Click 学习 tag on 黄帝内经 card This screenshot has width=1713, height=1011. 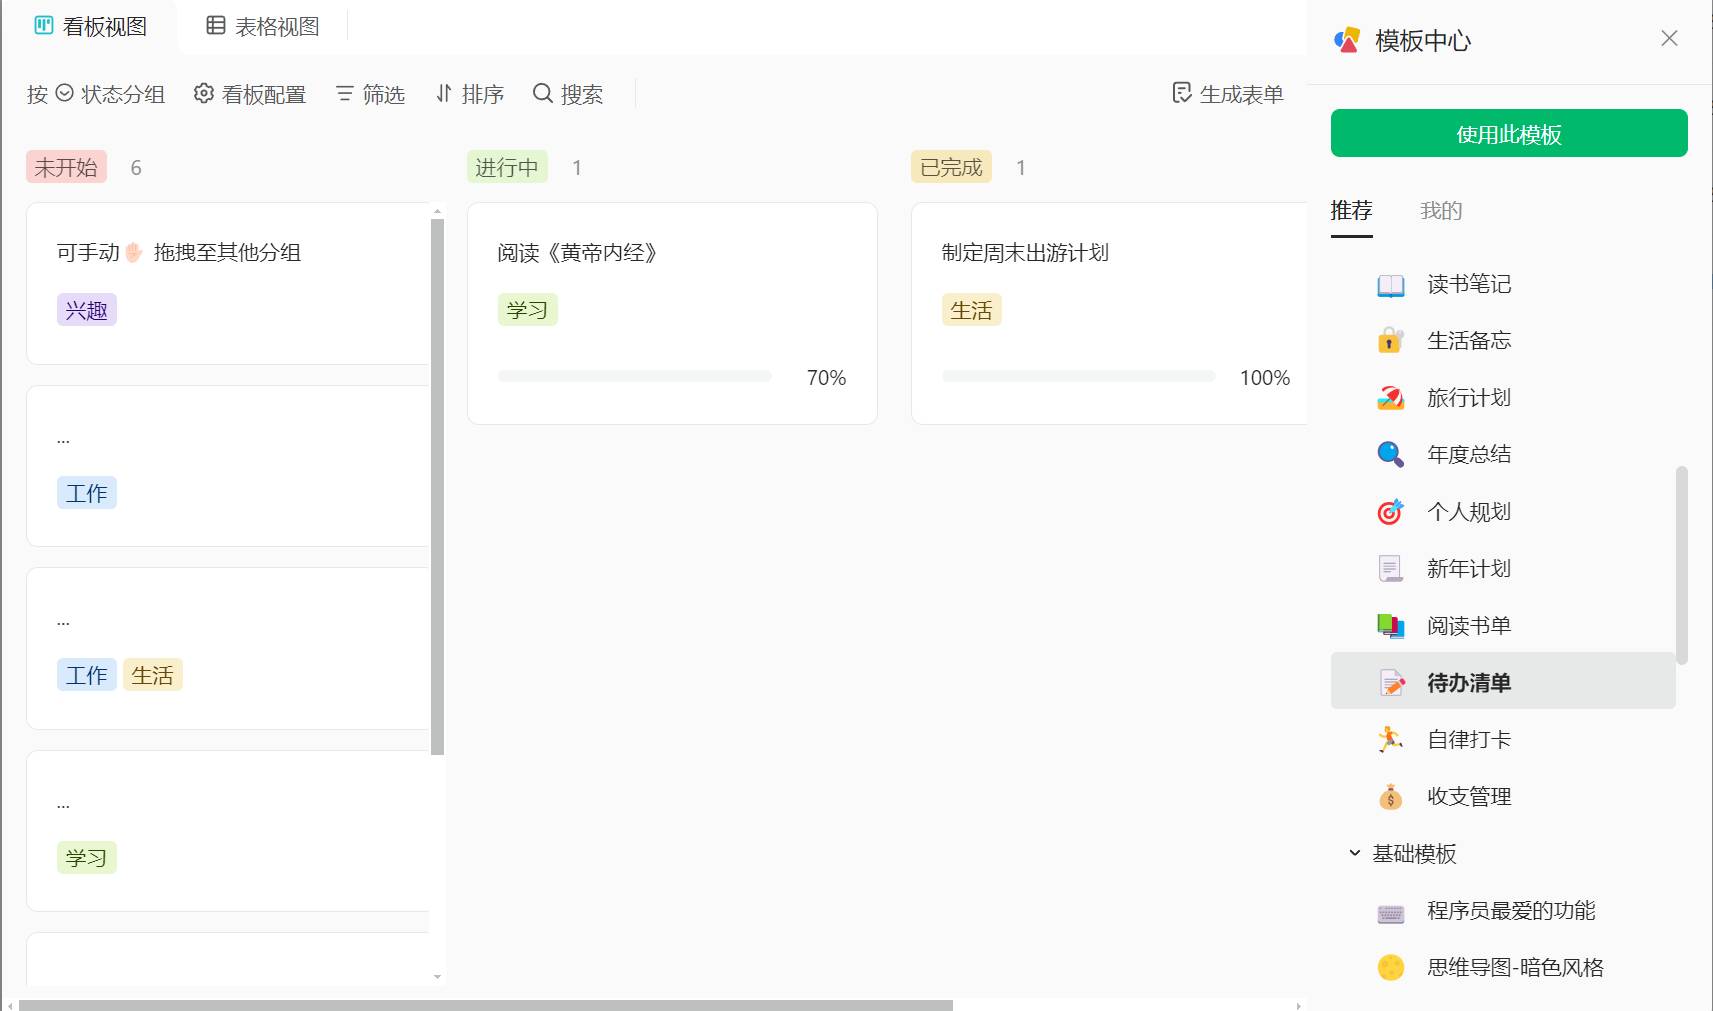pyautogui.click(x=528, y=310)
